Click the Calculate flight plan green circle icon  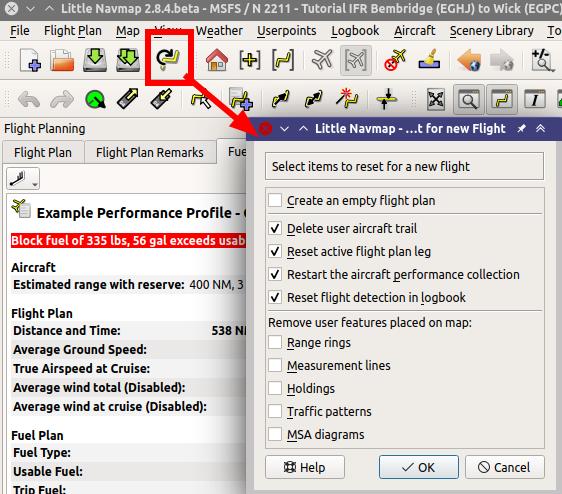pos(95,99)
